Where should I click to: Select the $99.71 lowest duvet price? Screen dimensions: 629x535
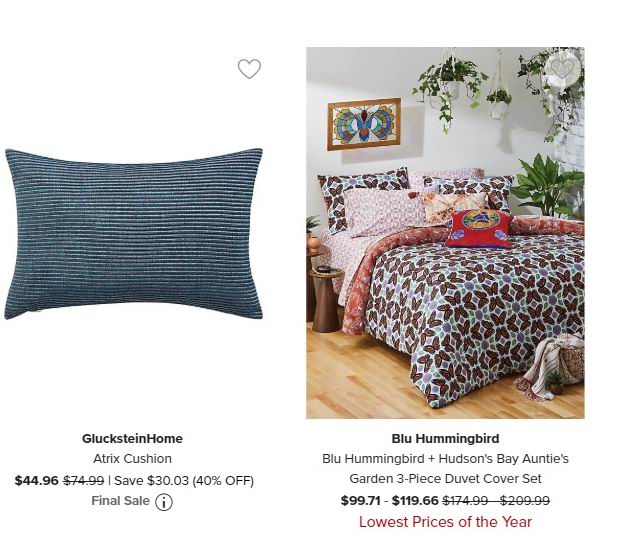pyautogui.click(x=361, y=500)
